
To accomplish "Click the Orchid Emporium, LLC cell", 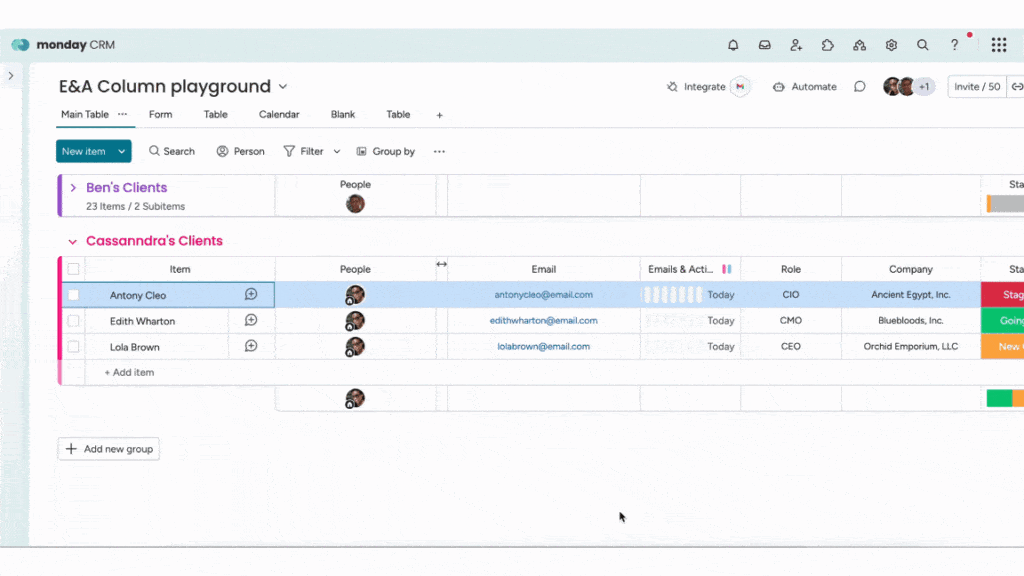I will point(911,346).
